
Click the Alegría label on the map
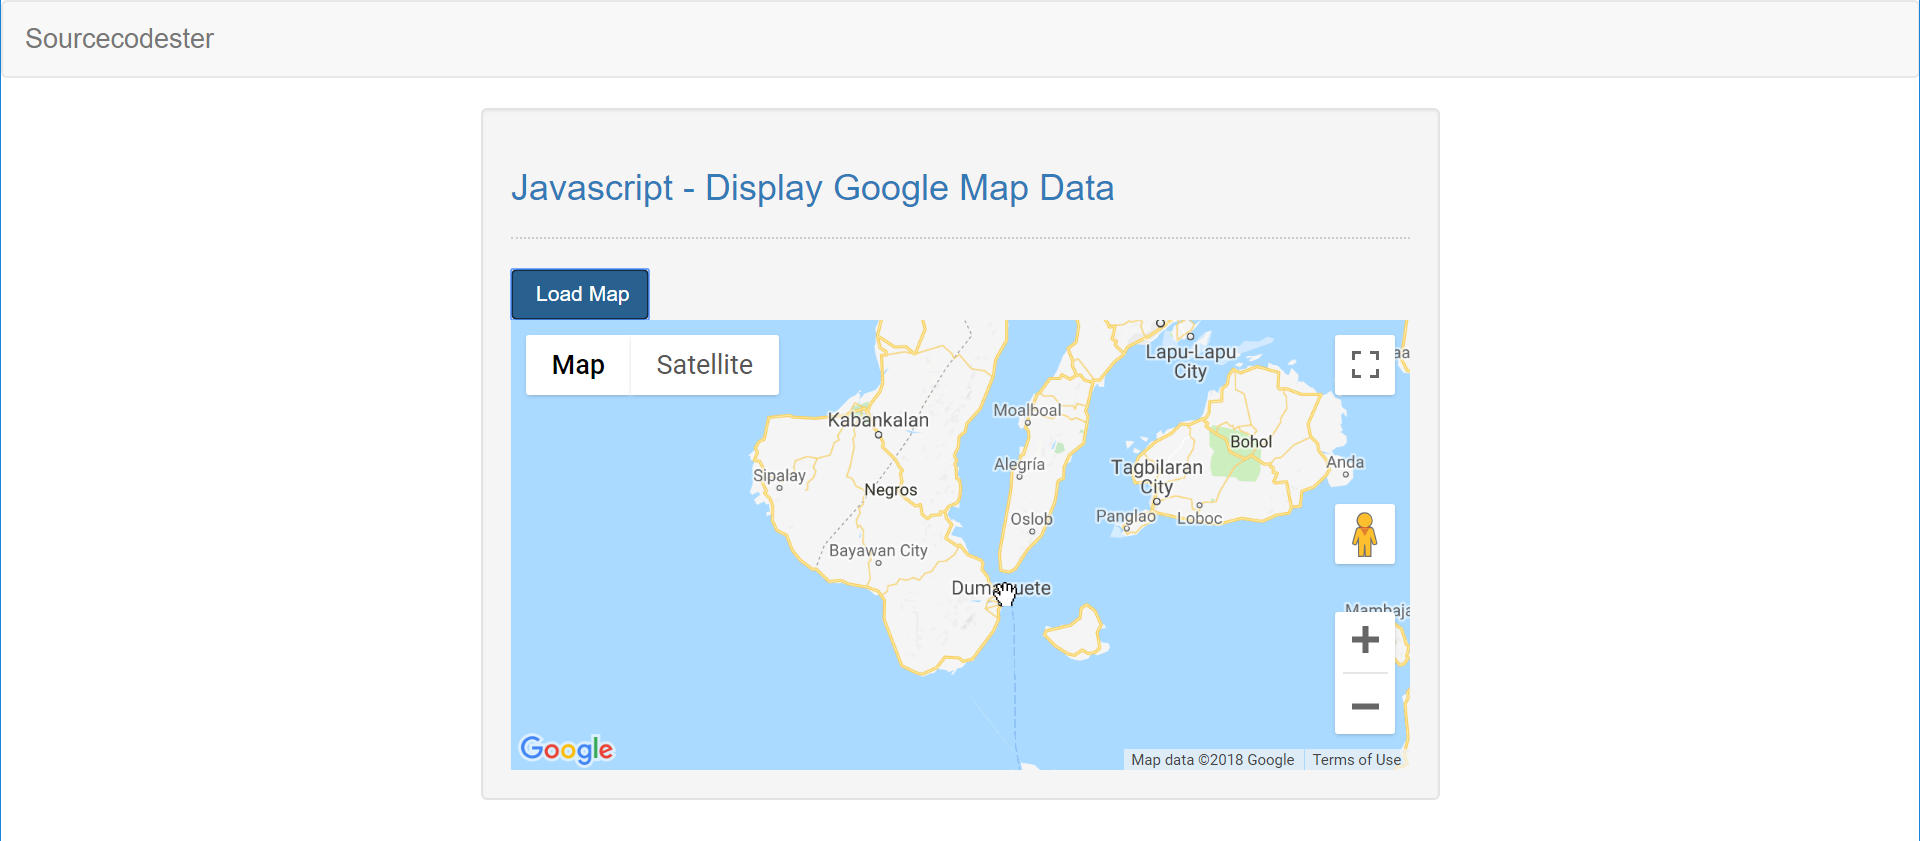tap(1019, 464)
